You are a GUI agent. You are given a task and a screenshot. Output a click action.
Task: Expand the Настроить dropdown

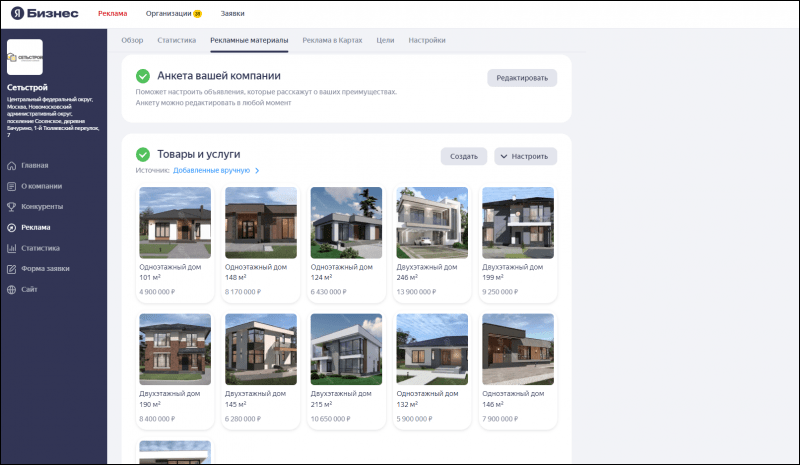click(526, 156)
